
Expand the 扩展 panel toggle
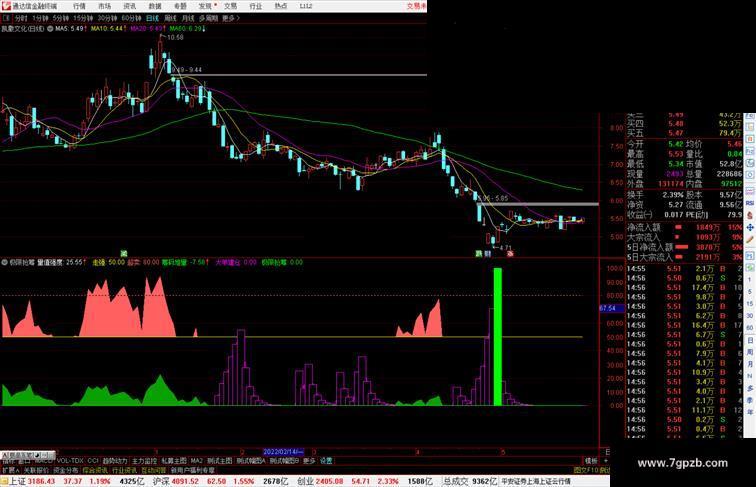[x=10, y=470]
